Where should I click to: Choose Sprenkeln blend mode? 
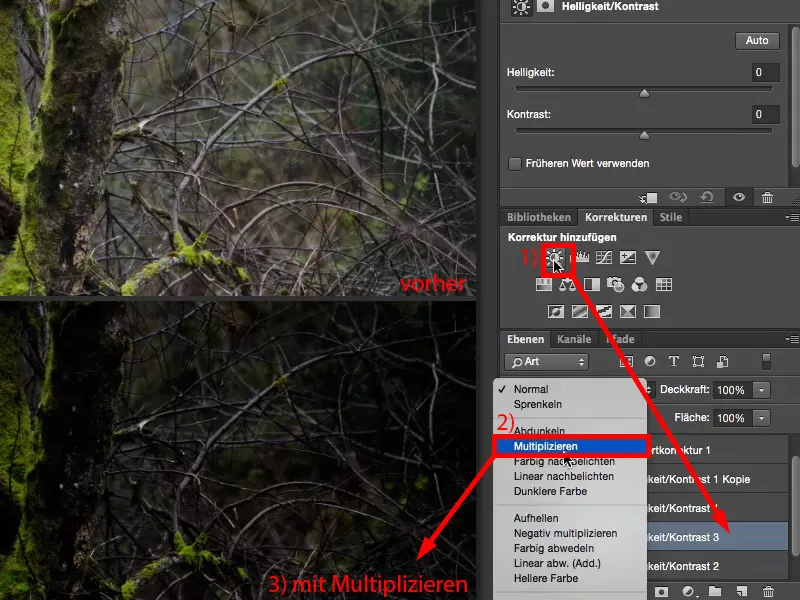tap(570, 404)
